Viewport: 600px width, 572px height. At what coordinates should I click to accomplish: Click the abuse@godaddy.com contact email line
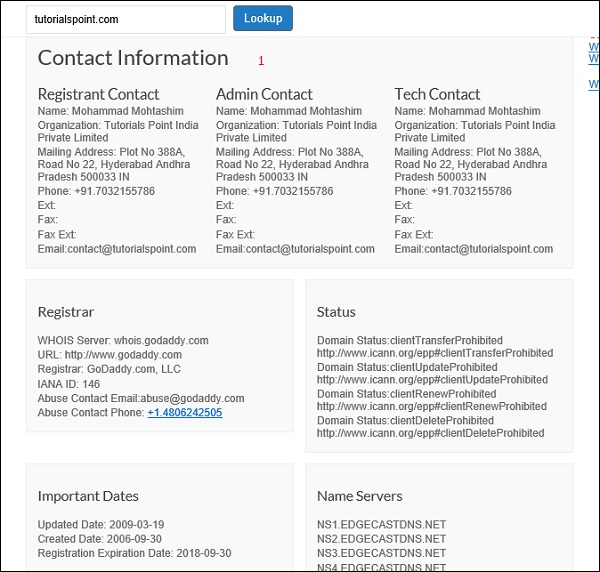[141, 398]
